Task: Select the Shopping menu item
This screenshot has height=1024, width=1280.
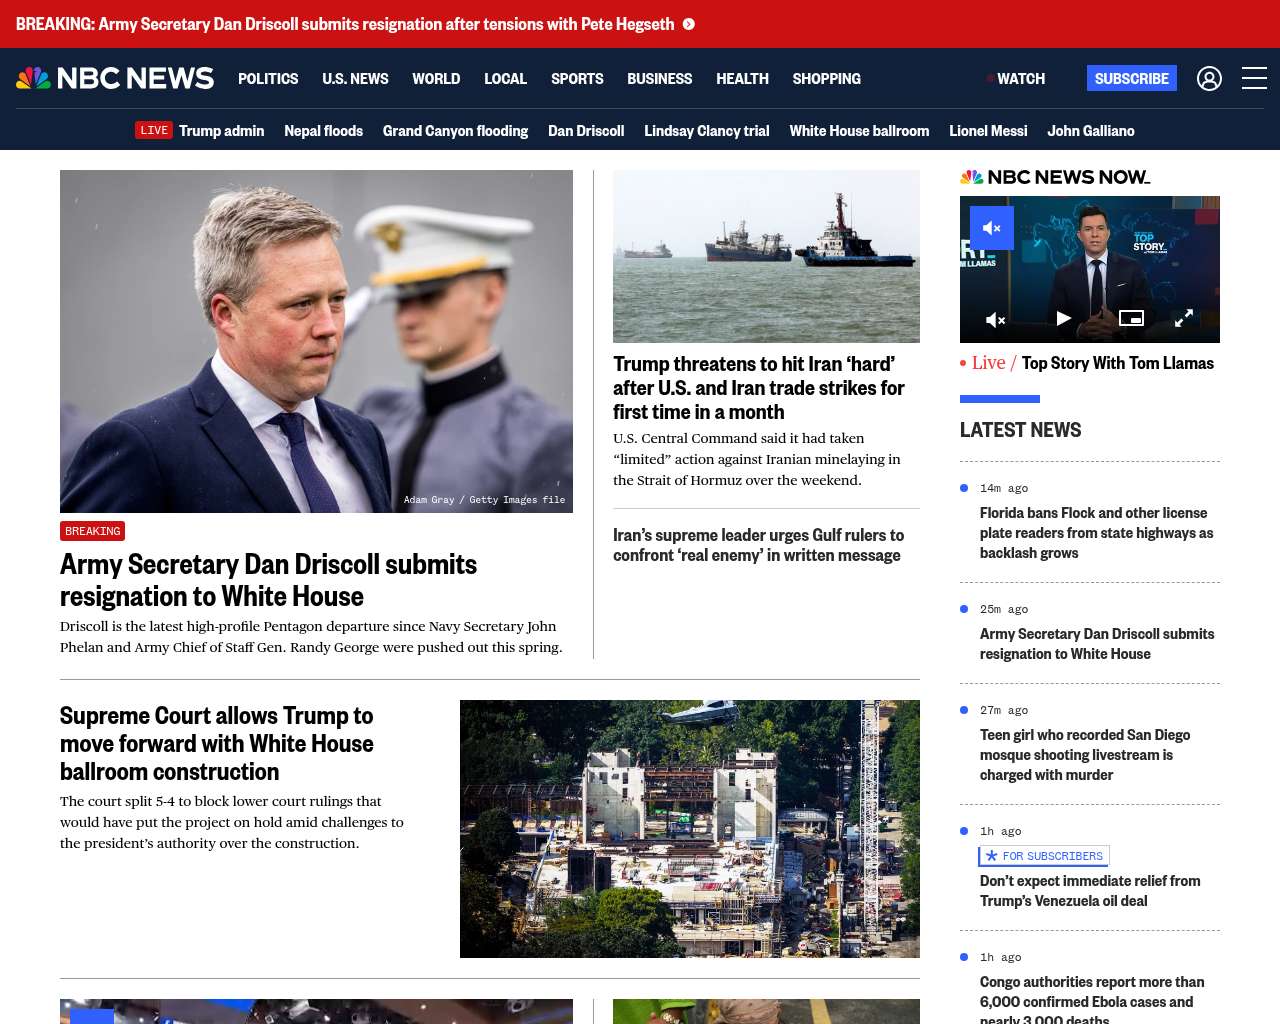Action: (x=826, y=78)
